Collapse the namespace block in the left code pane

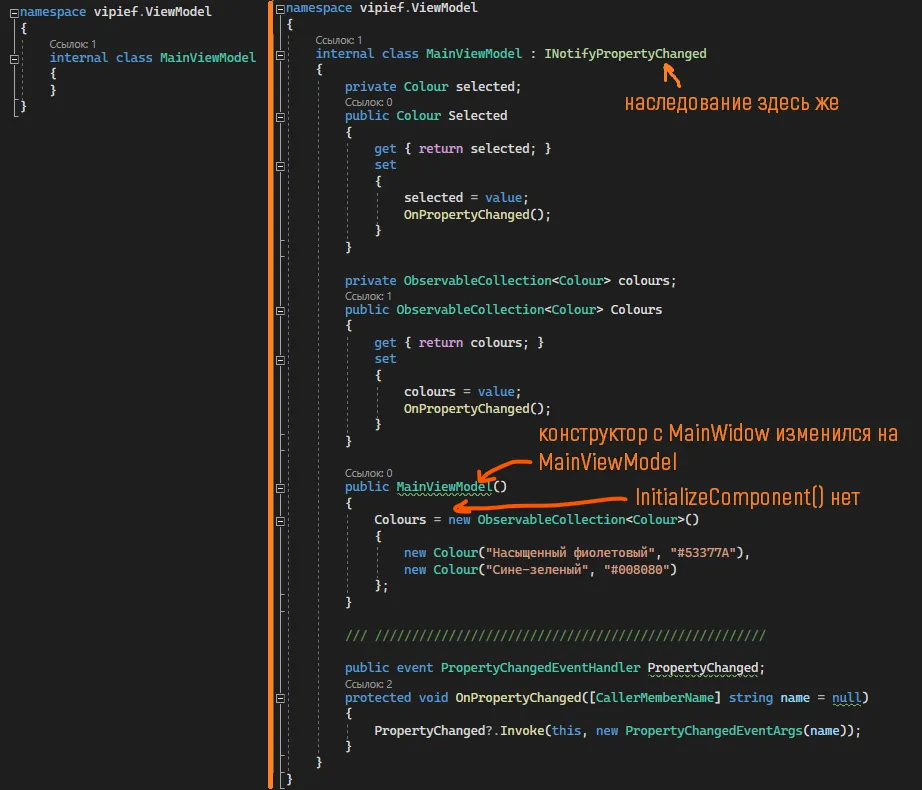click(14, 13)
